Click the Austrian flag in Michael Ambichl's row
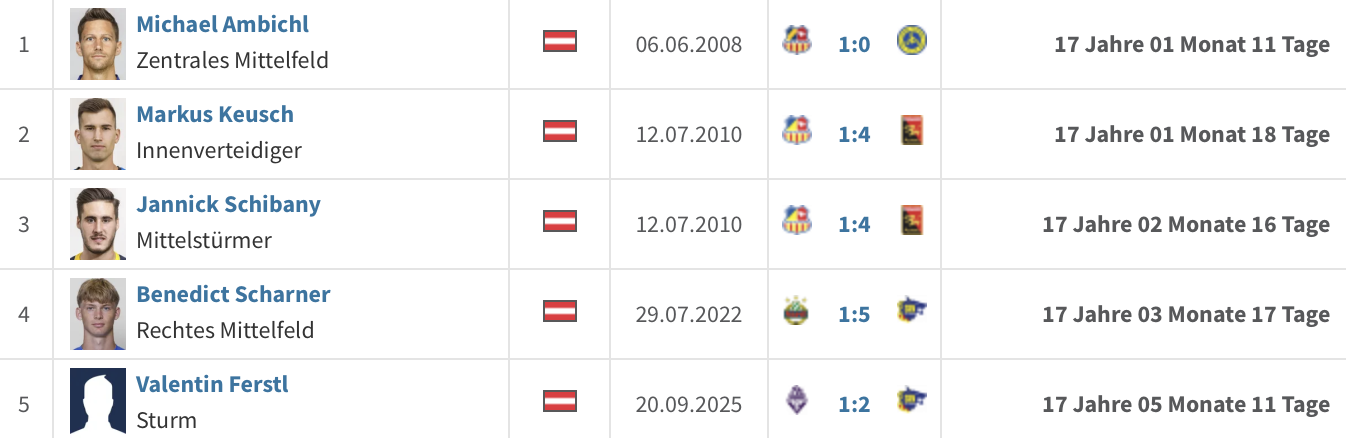The height and width of the screenshot is (438, 1346). click(x=560, y=42)
